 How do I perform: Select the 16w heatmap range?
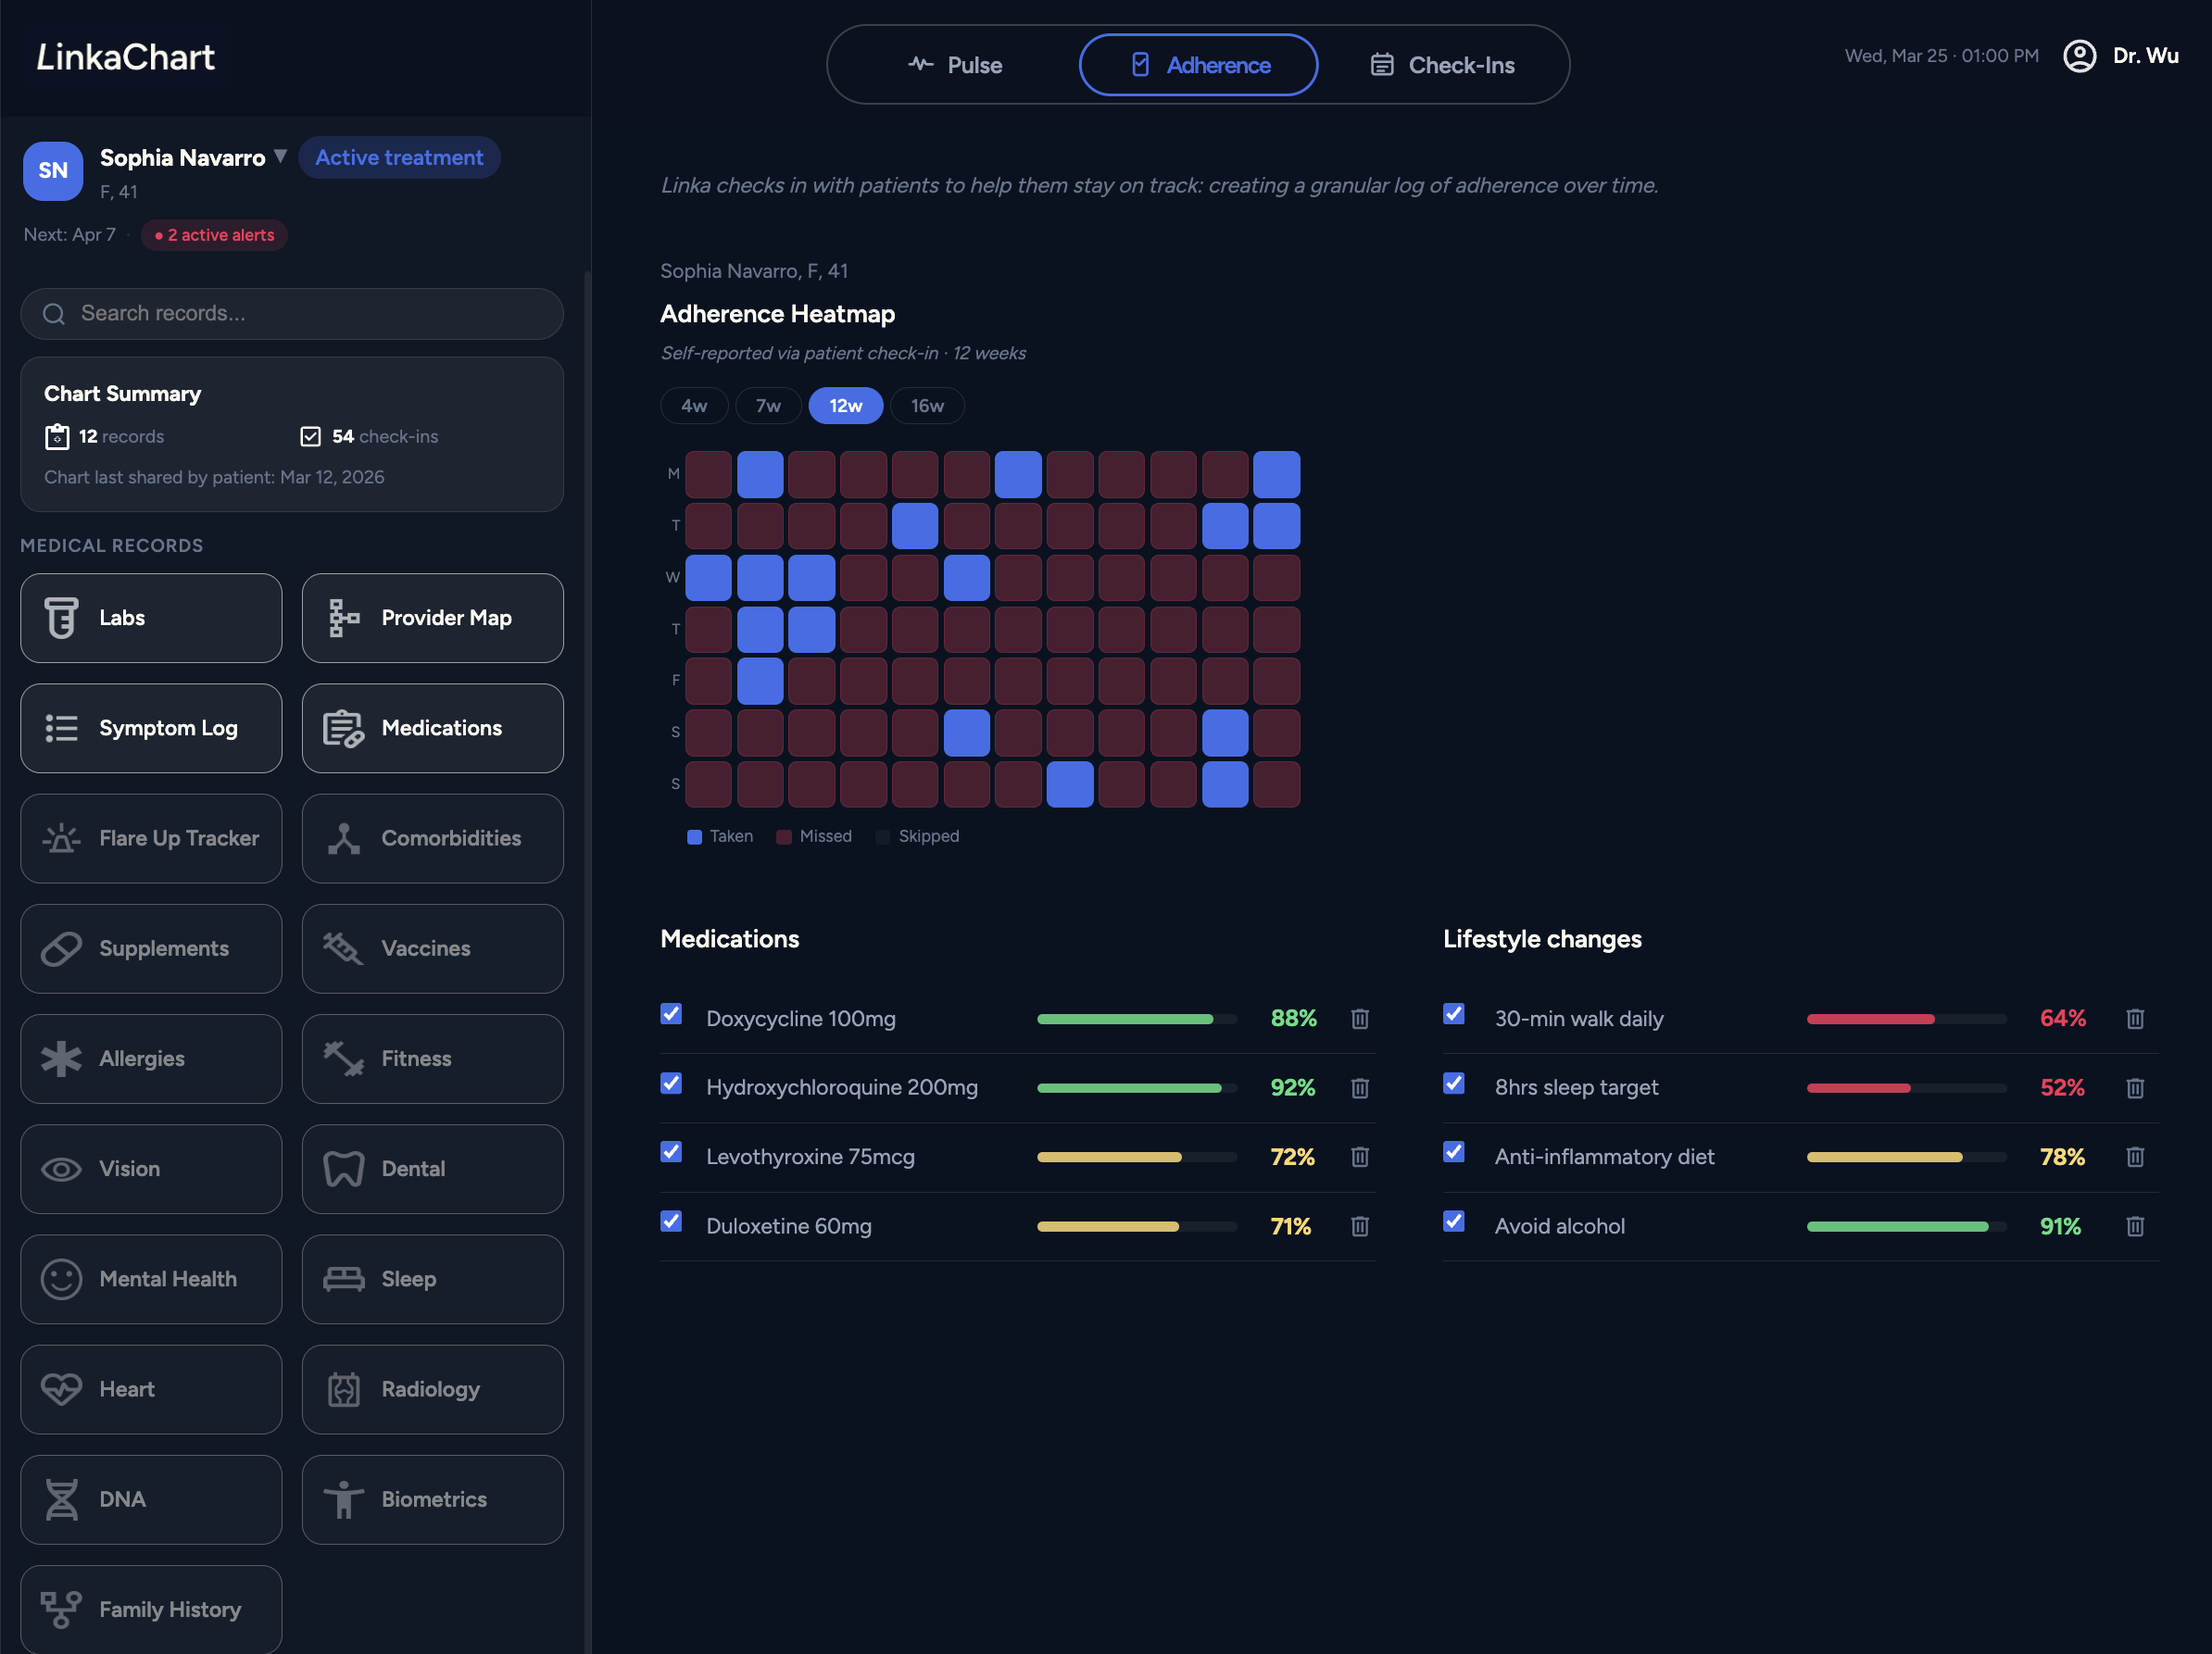coord(926,406)
